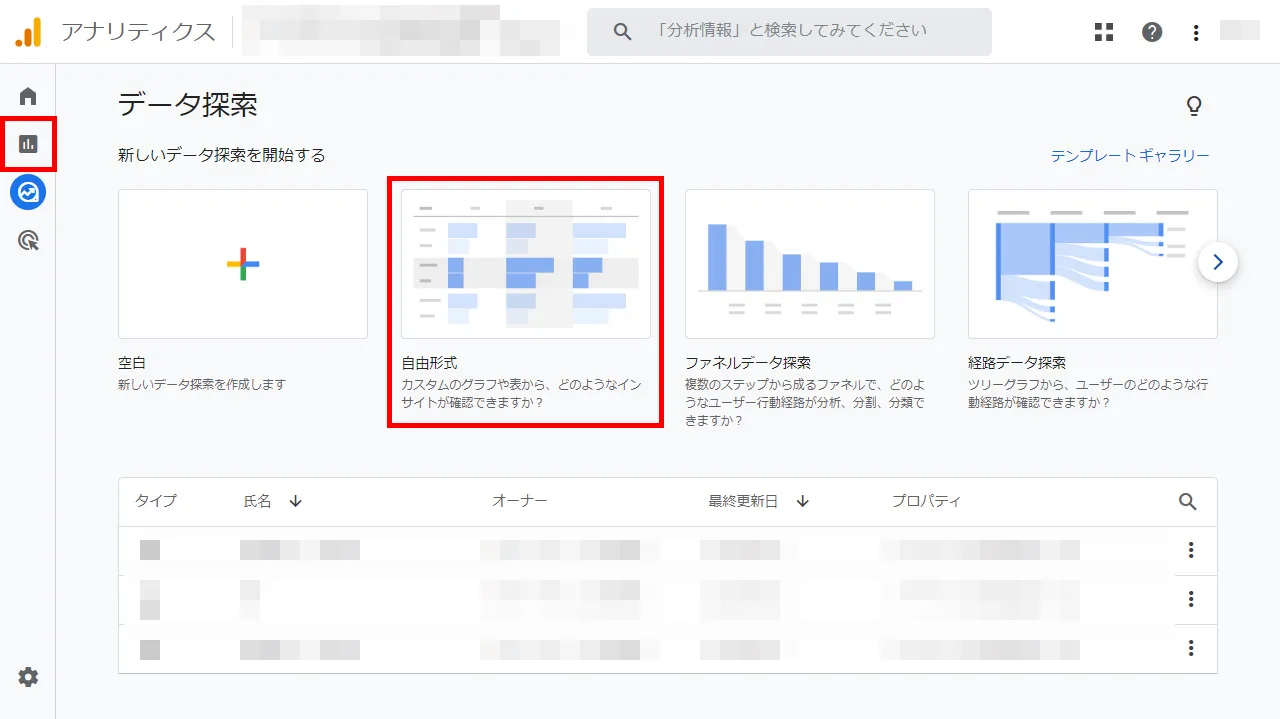Select the highlighted Explore compass icon

coord(27,192)
